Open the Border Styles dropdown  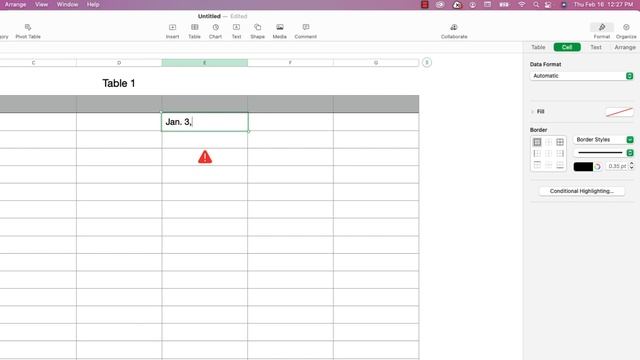[x=603, y=140]
